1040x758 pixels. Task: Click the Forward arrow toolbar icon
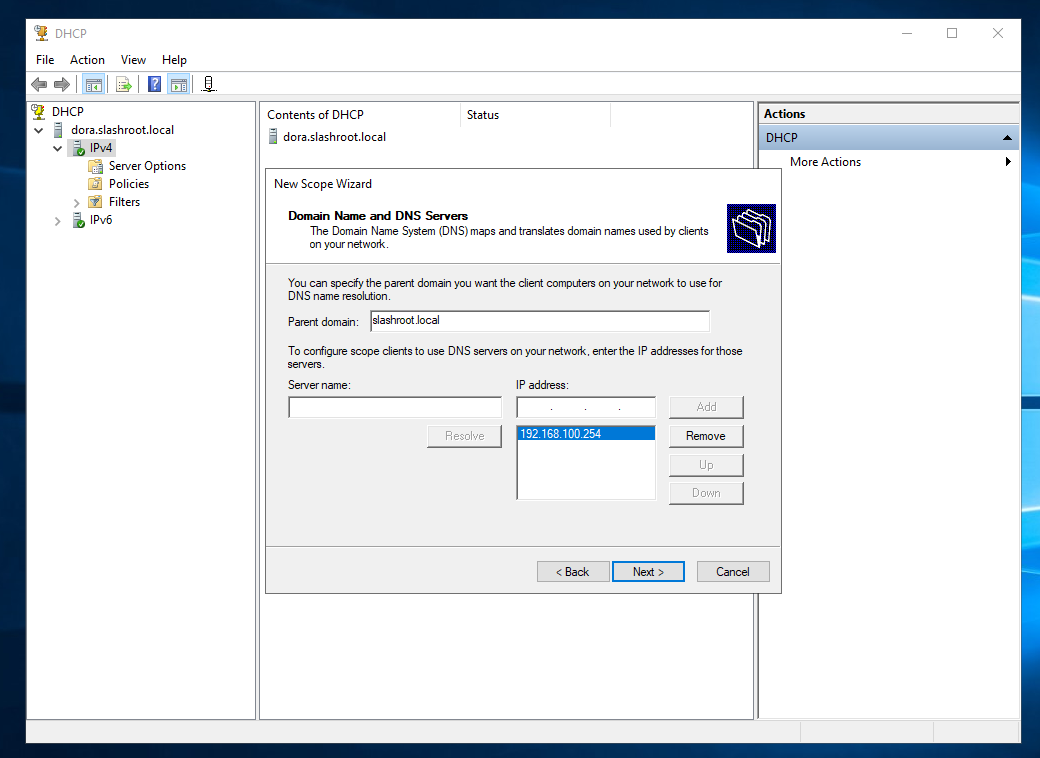click(62, 85)
